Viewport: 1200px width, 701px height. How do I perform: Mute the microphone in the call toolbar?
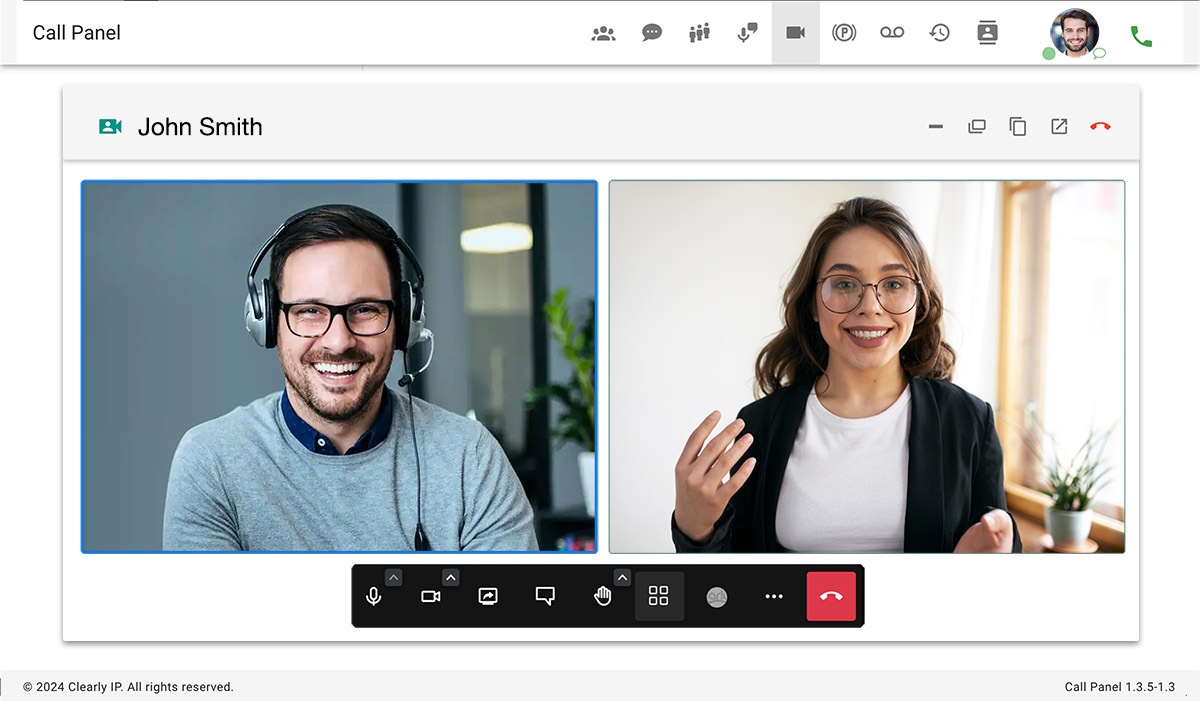point(373,596)
